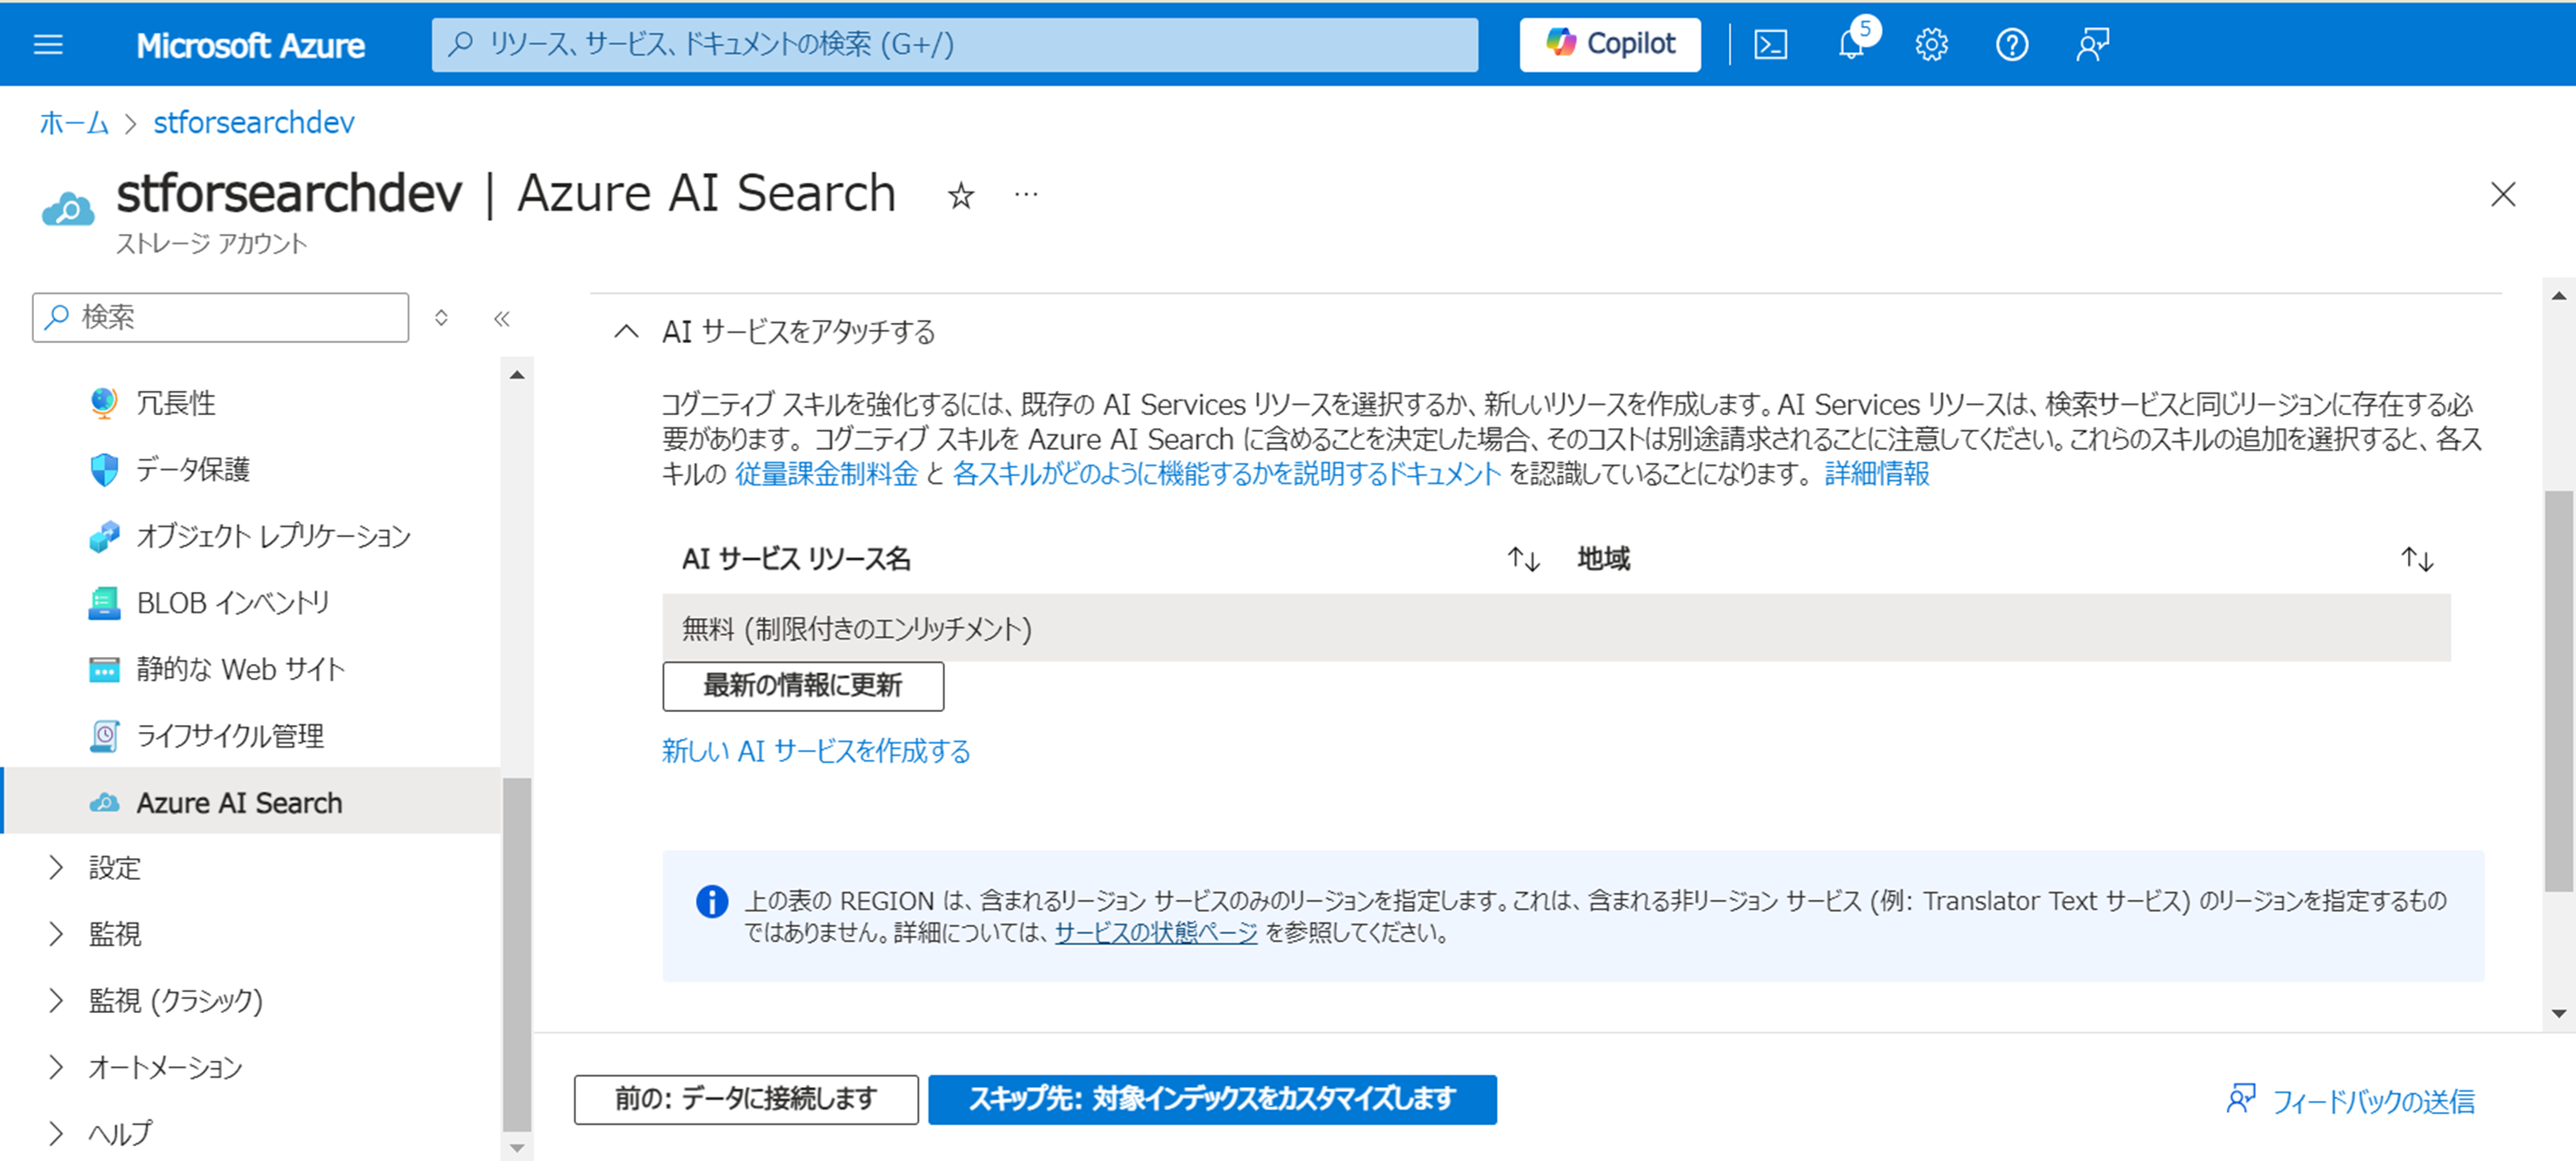
Task: Open the Copilot assistant
Action: 1609,44
